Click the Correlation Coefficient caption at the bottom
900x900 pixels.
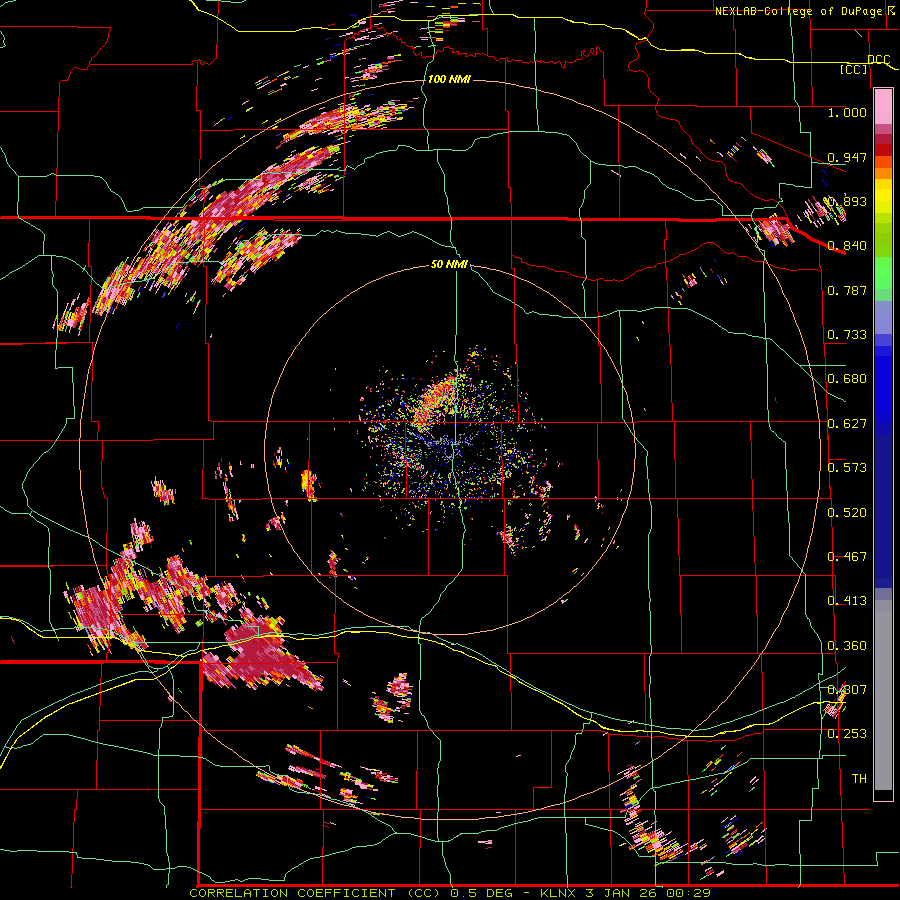coord(449,893)
